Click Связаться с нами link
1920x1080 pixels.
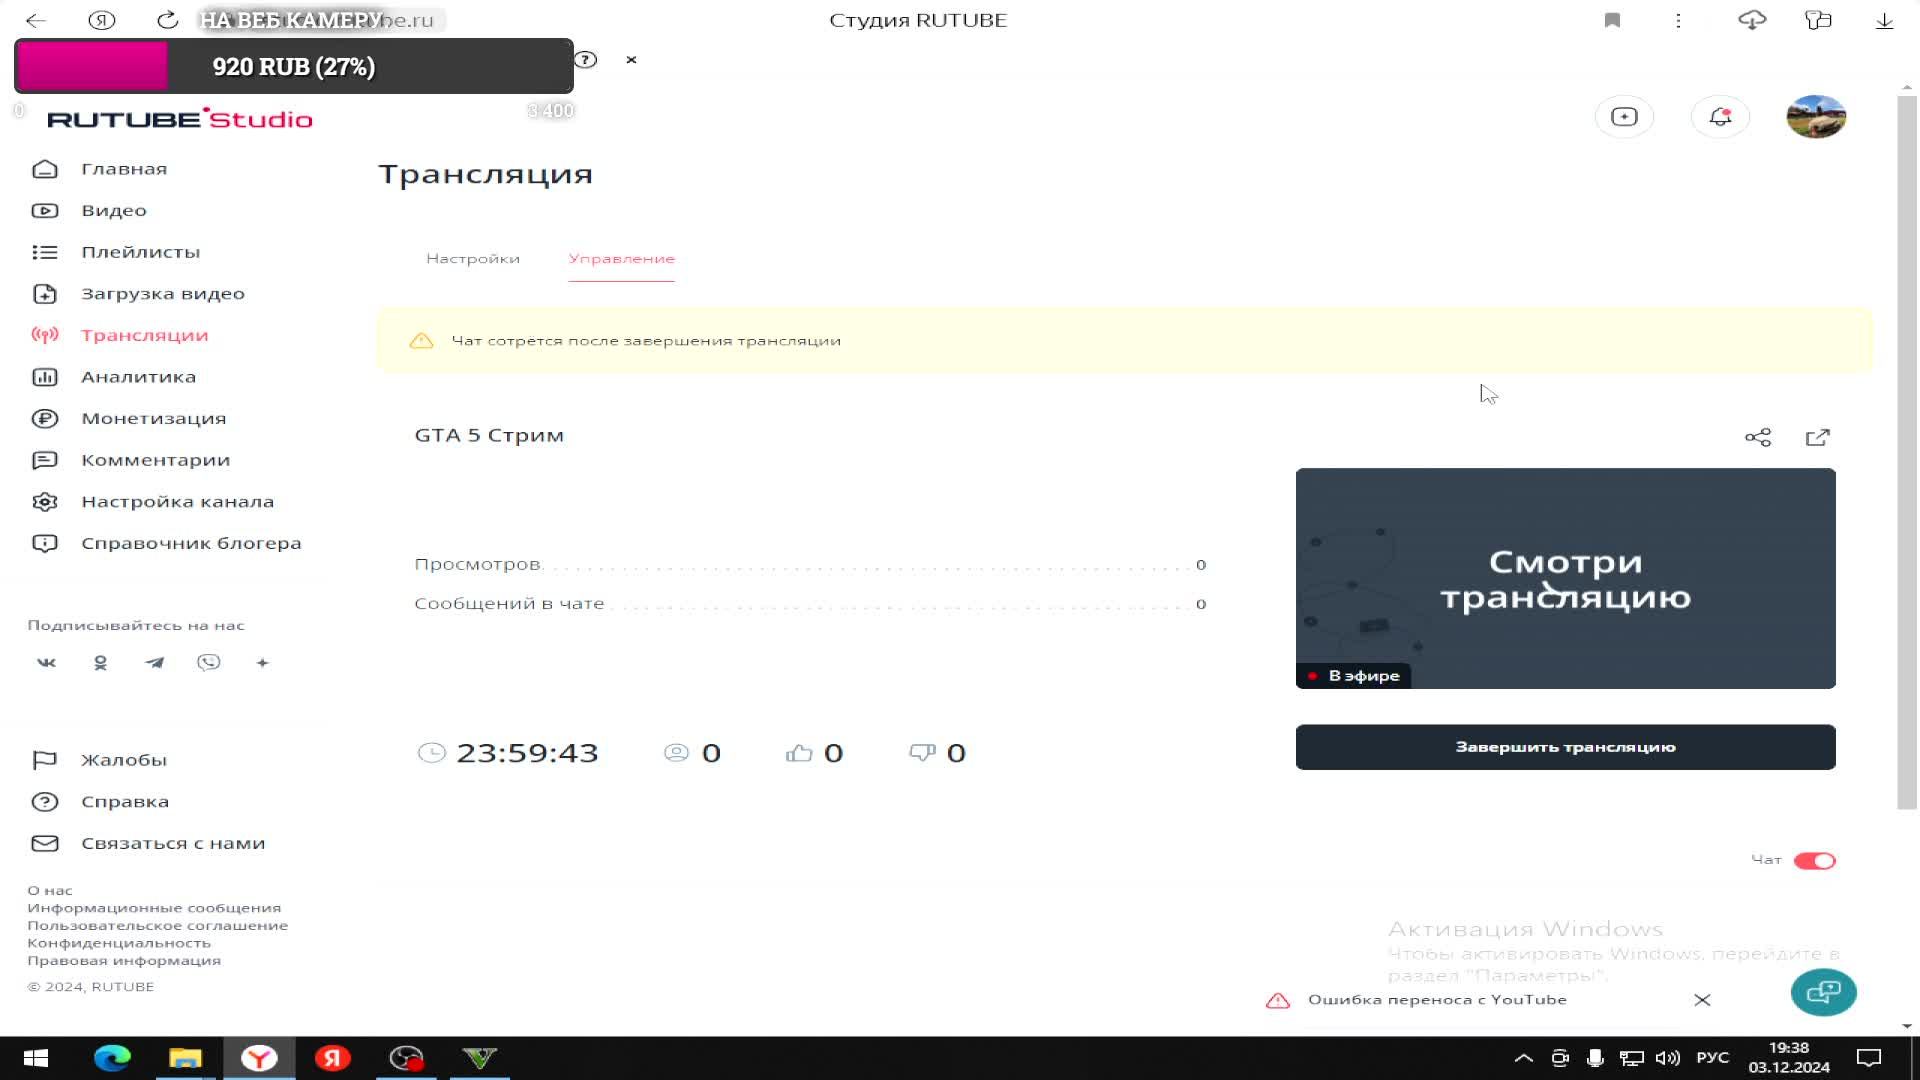tap(148, 843)
